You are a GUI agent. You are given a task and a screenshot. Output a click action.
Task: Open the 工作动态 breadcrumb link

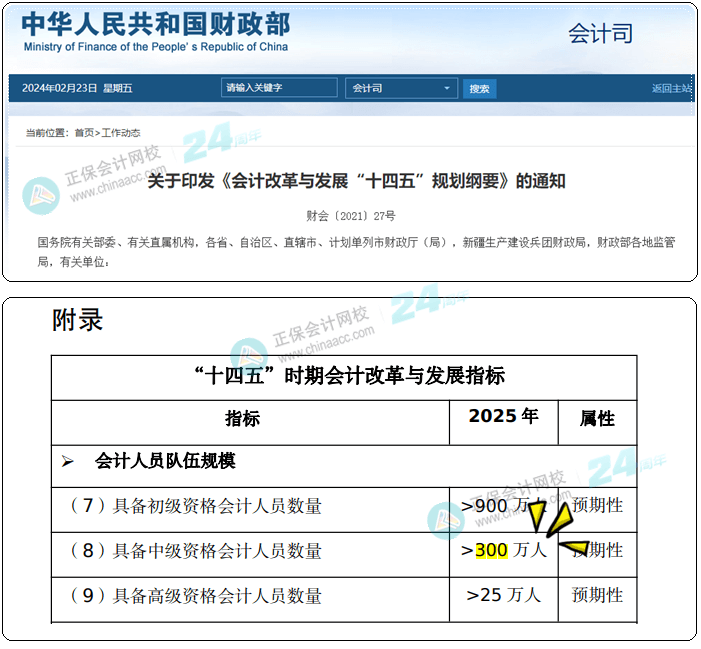coord(121,133)
